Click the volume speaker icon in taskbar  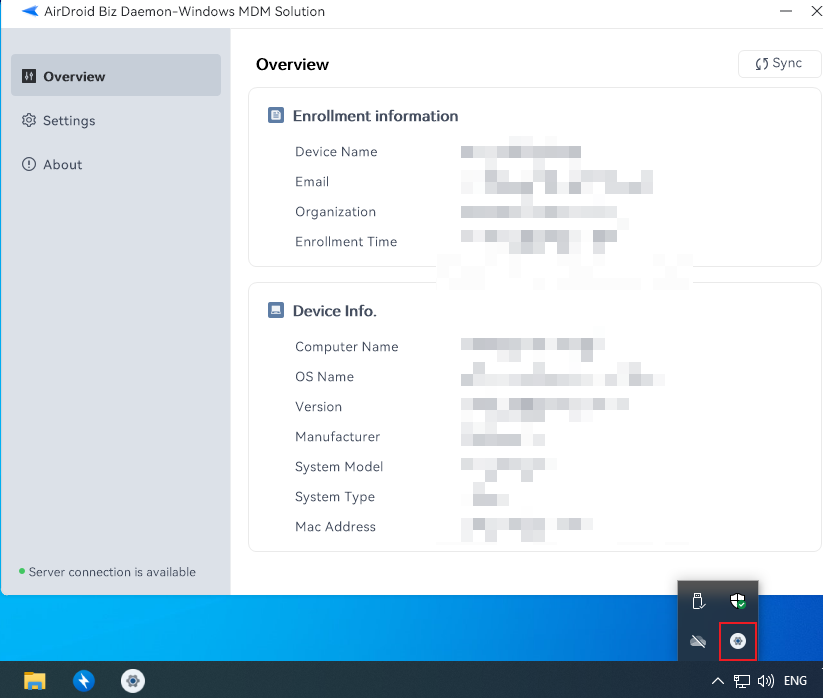[x=766, y=681]
